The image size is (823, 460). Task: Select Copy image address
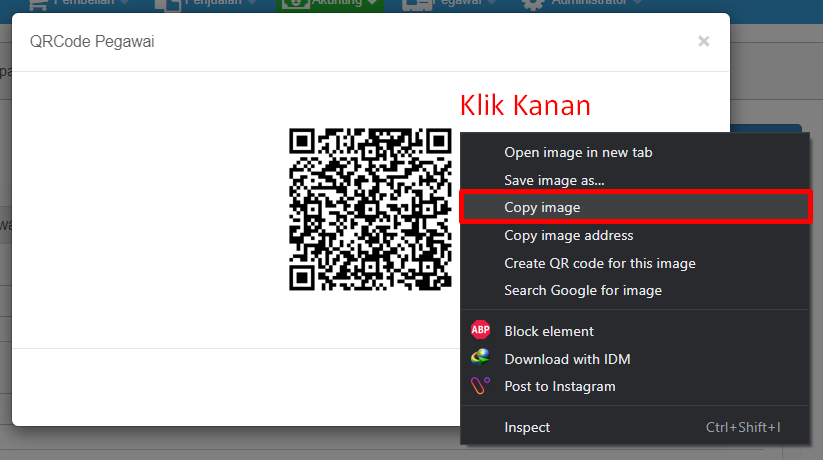coord(635,235)
